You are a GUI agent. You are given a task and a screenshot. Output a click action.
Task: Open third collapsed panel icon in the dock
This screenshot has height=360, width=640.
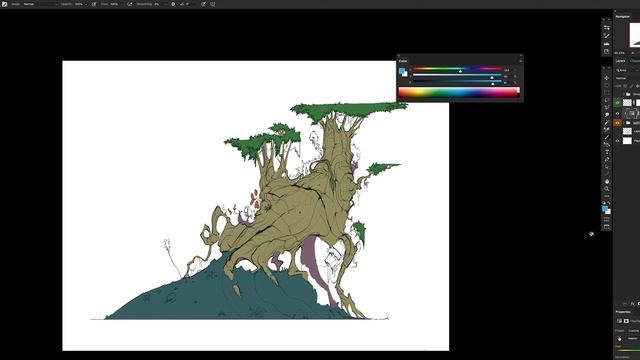(607, 44)
